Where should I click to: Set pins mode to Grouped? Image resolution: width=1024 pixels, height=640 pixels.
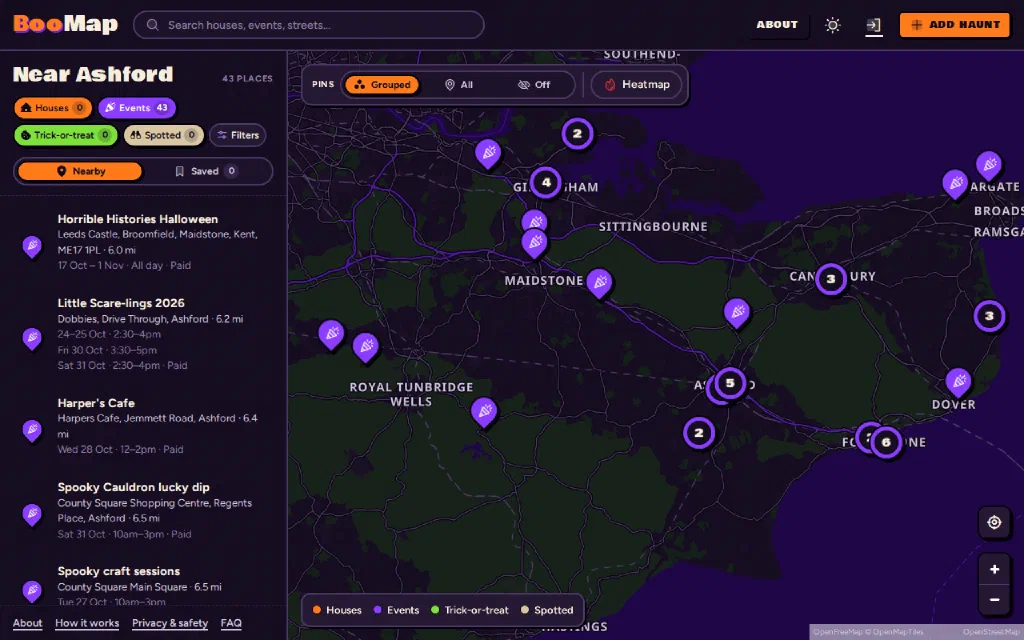click(x=382, y=85)
